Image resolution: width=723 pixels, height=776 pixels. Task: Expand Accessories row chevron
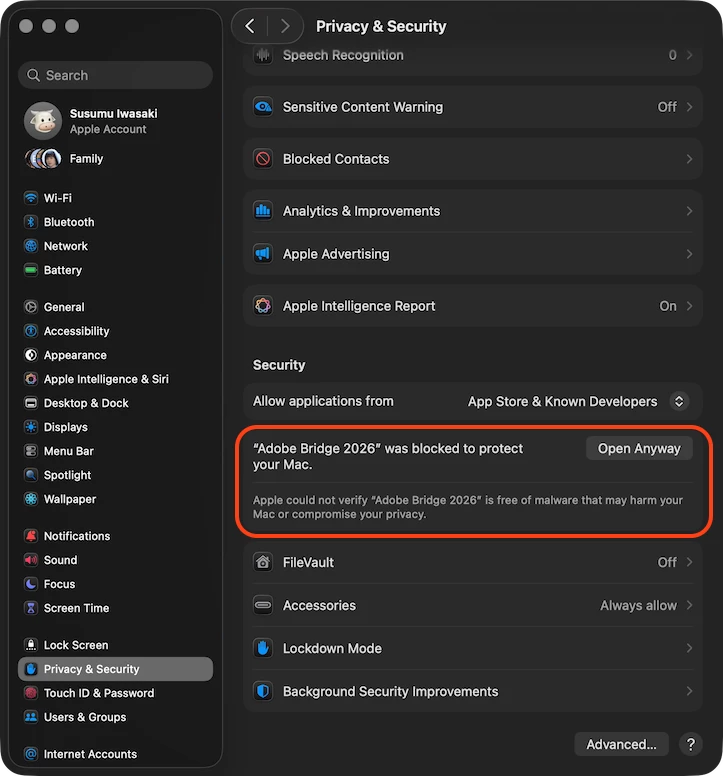689,605
